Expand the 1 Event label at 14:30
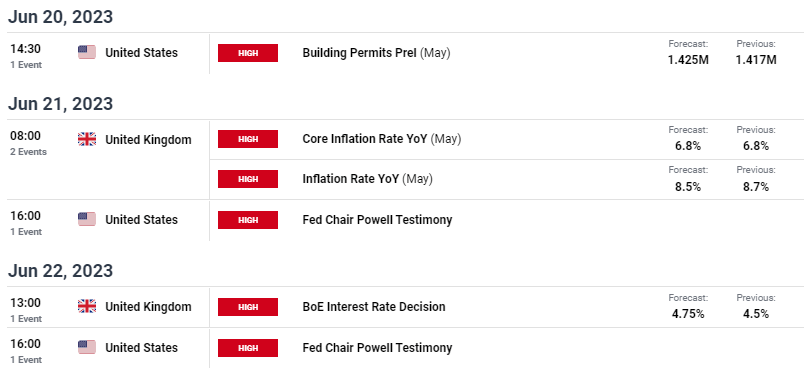The height and width of the screenshot is (378, 804). tap(26, 65)
